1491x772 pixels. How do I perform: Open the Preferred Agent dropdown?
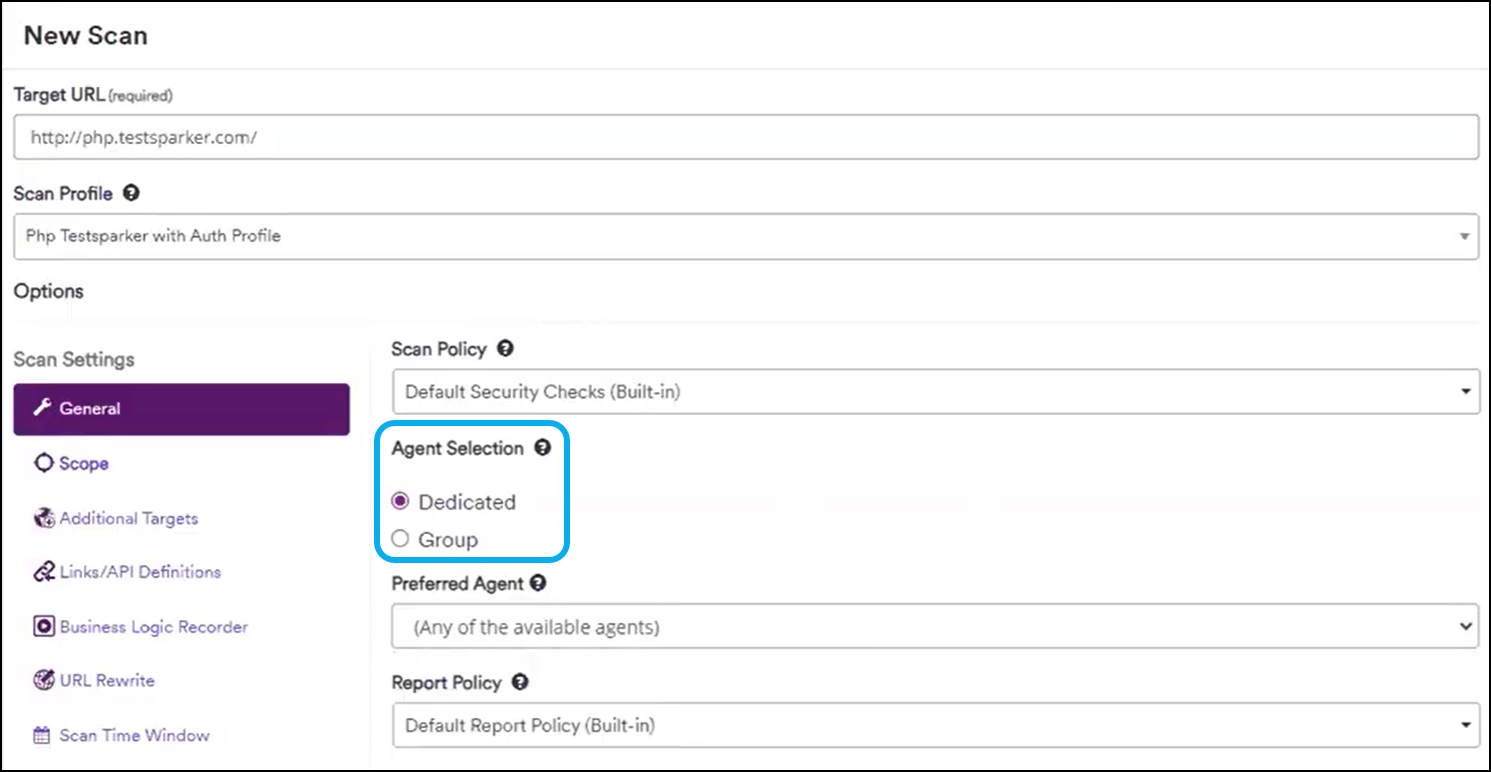pyautogui.click(x=1468, y=626)
